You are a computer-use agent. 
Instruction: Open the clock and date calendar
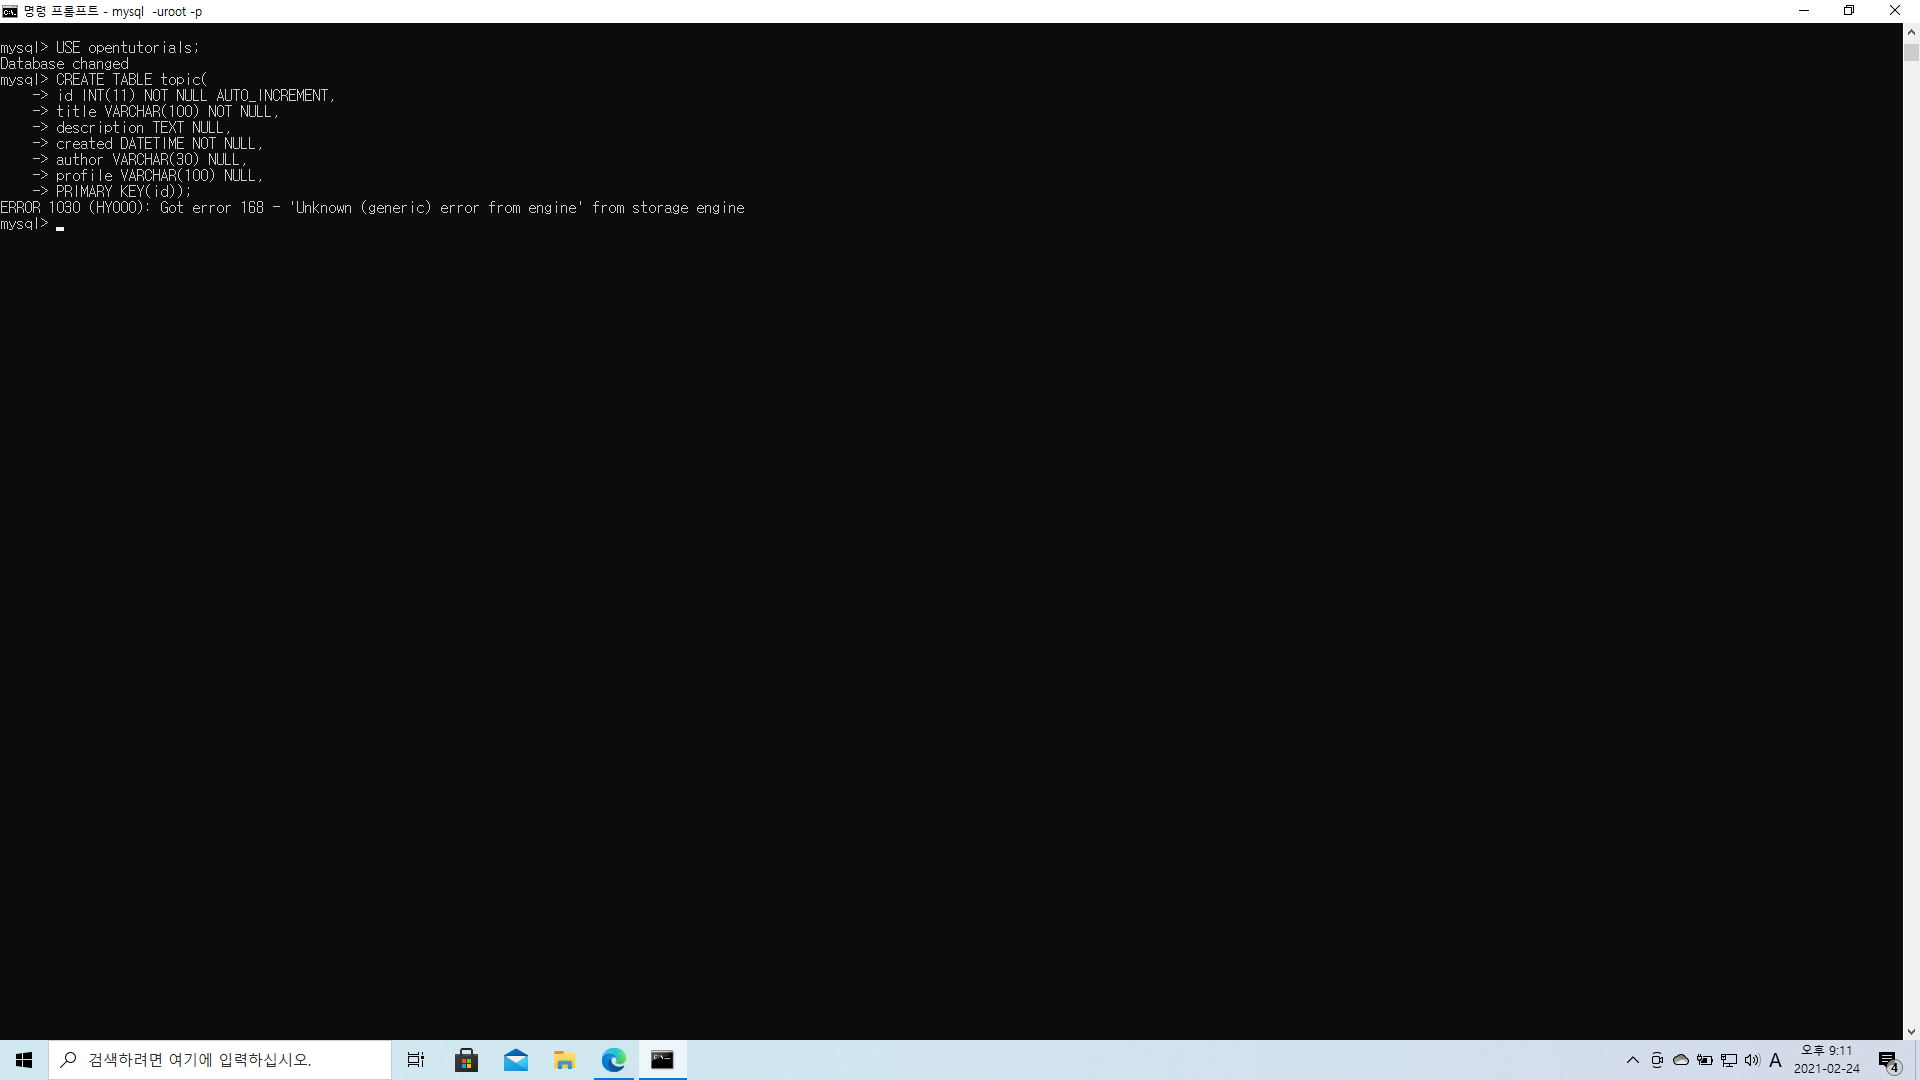coord(1826,1060)
